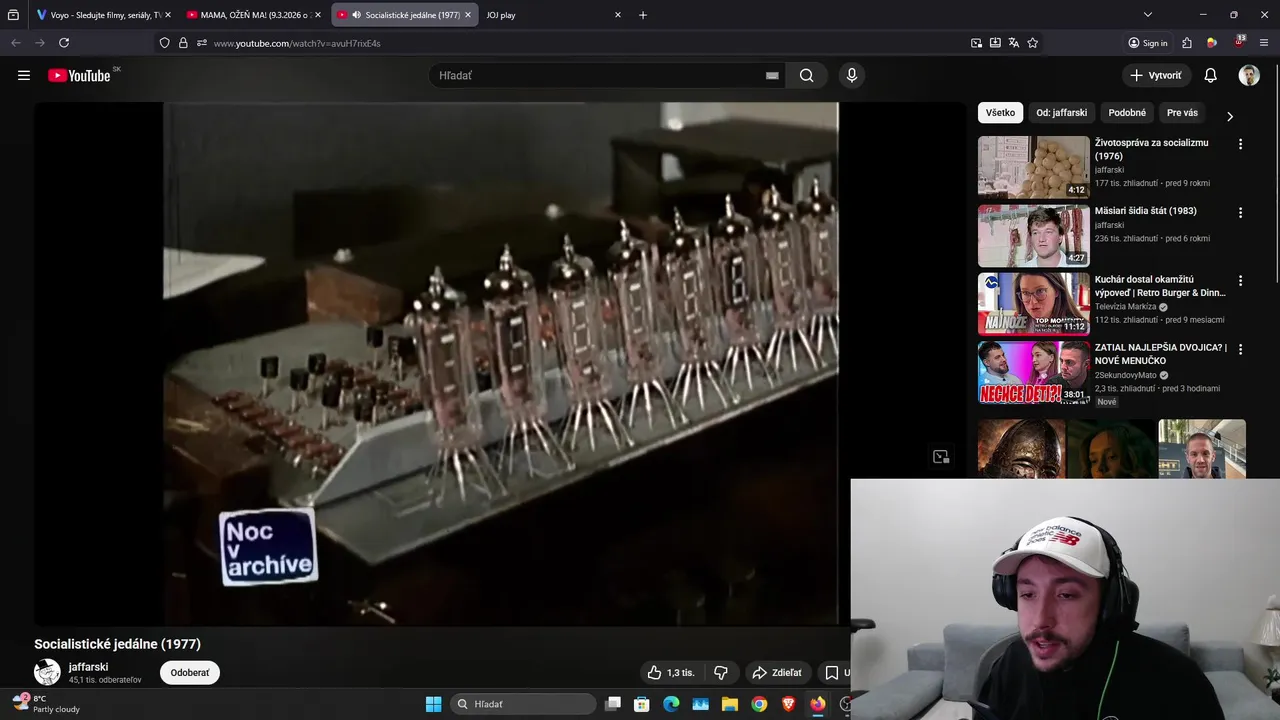1280x720 pixels.
Task: Show more filter chips with right arrow
Action: [x=1229, y=116]
